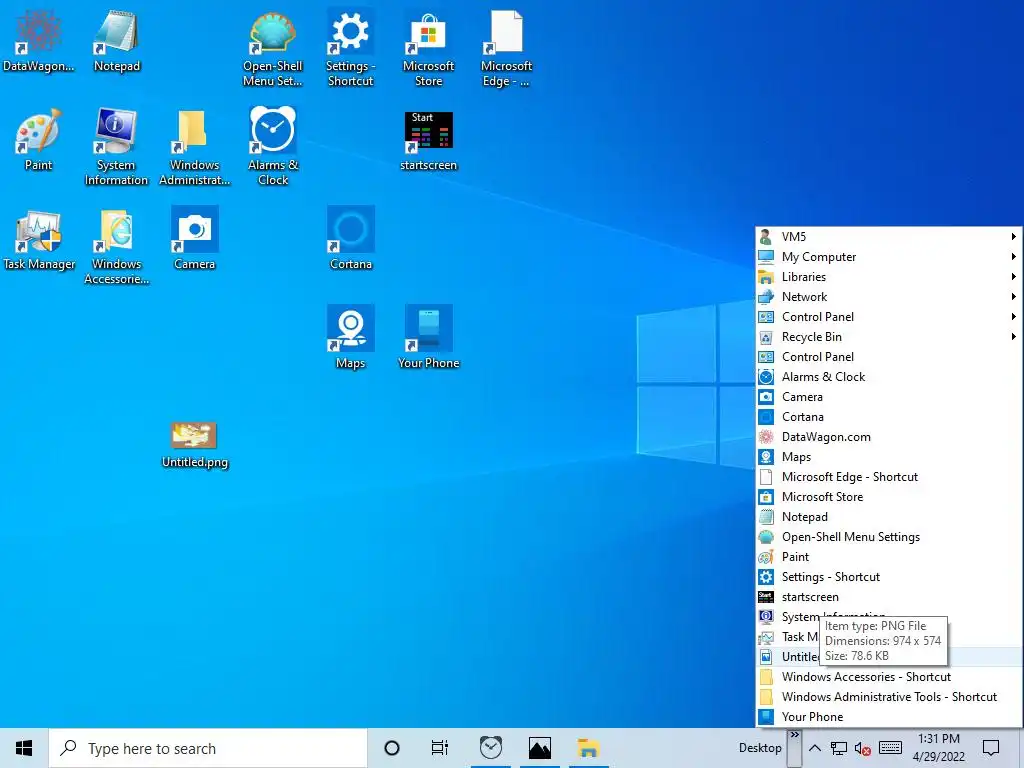Choose Settings - Shortcut menu entry
This screenshot has height=768, width=1024.
coord(888,577)
